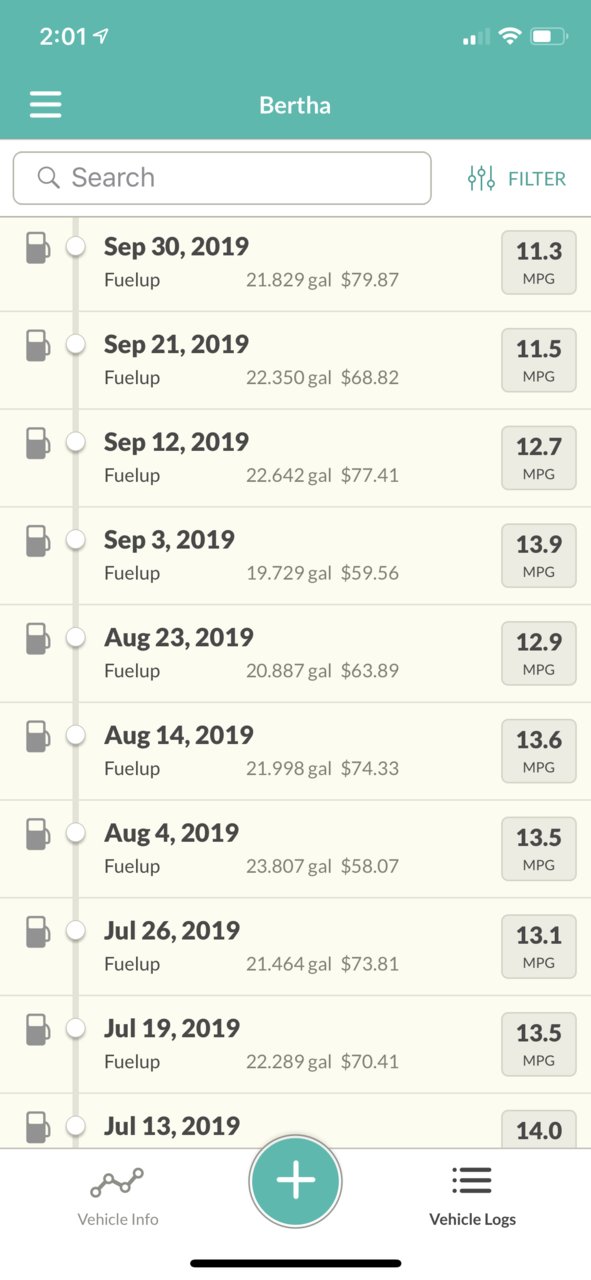
Task: Tap the Bertha vehicle title
Action: click(295, 105)
